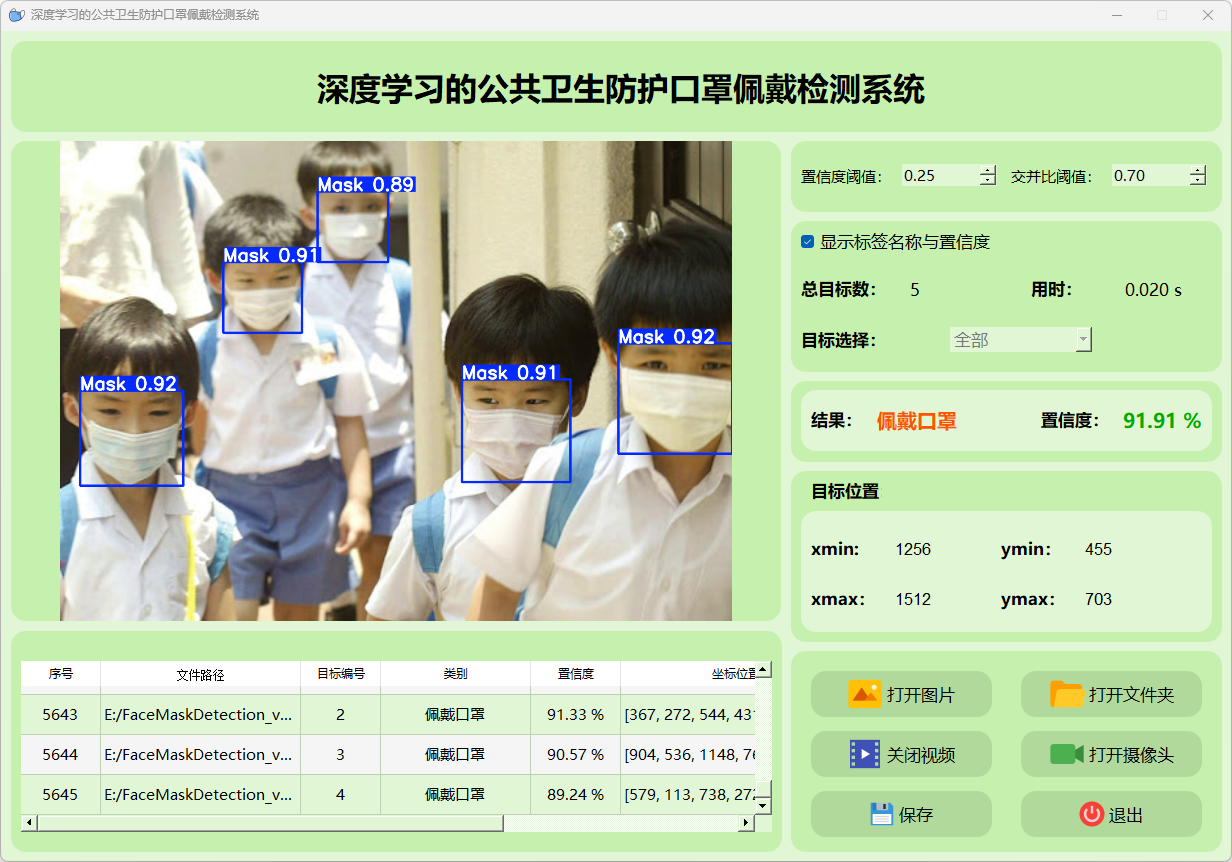Open the target selection dropdown

[1082, 340]
